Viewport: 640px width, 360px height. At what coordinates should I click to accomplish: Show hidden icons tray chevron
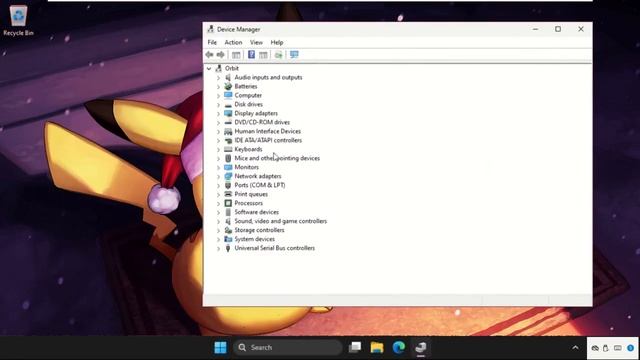point(575,348)
